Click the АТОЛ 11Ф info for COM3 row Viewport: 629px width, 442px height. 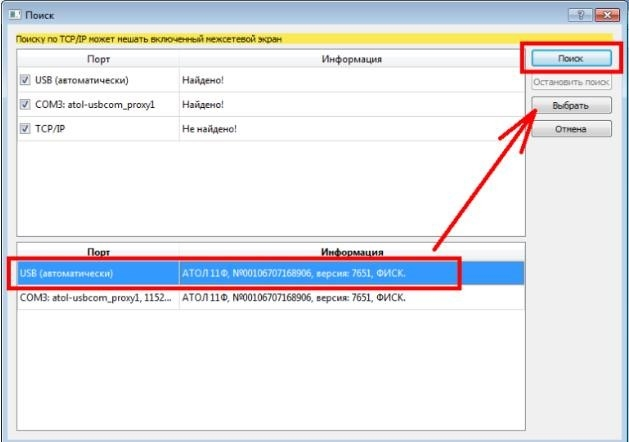tap(294, 298)
